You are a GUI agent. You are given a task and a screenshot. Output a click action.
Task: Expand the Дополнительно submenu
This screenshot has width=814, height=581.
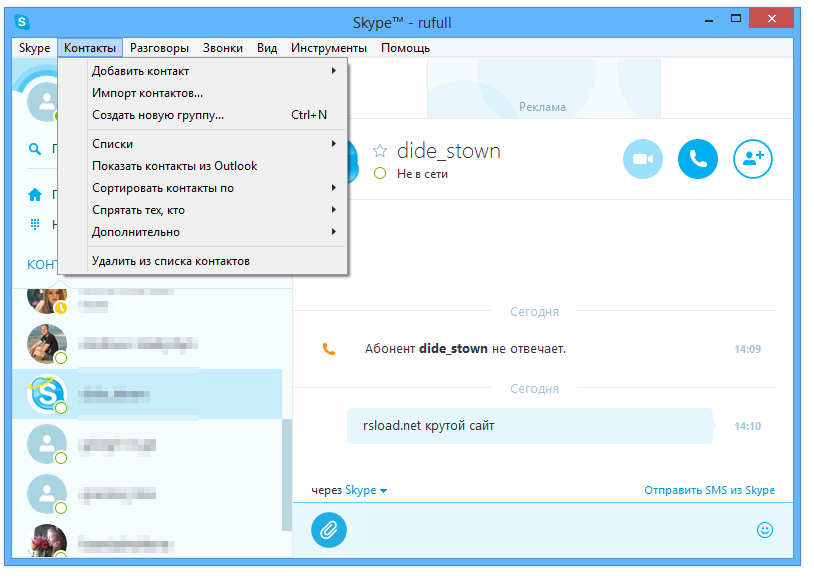pyautogui.click(x=202, y=232)
